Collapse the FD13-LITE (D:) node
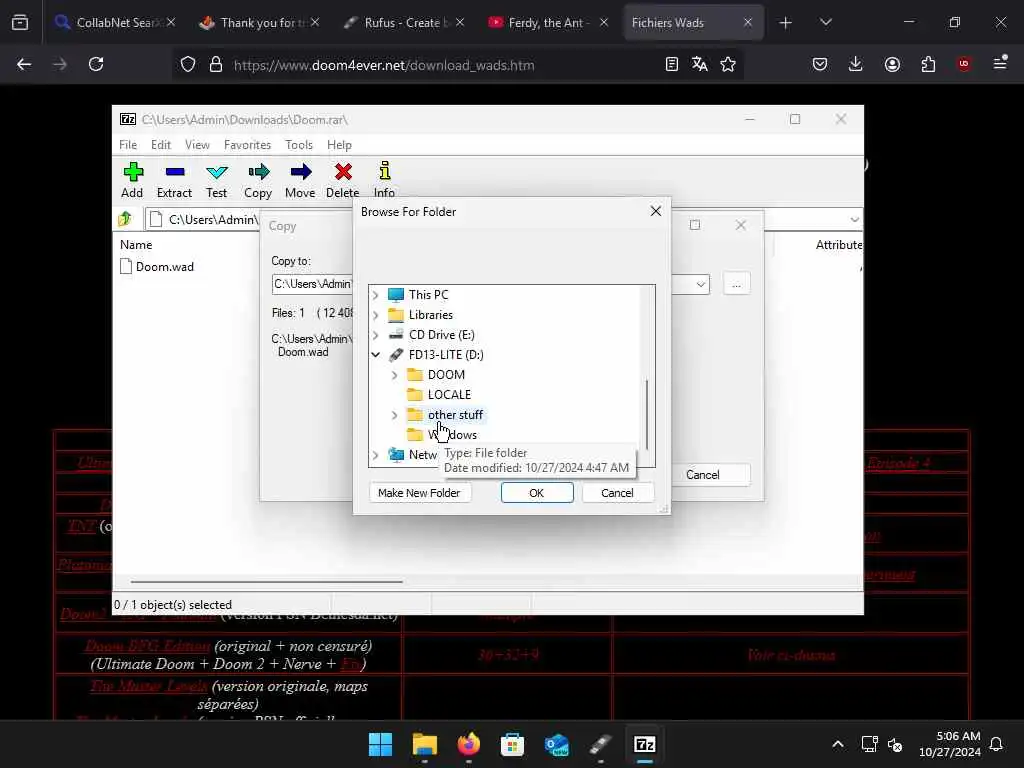This screenshot has width=1024, height=768. click(x=376, y=355)
